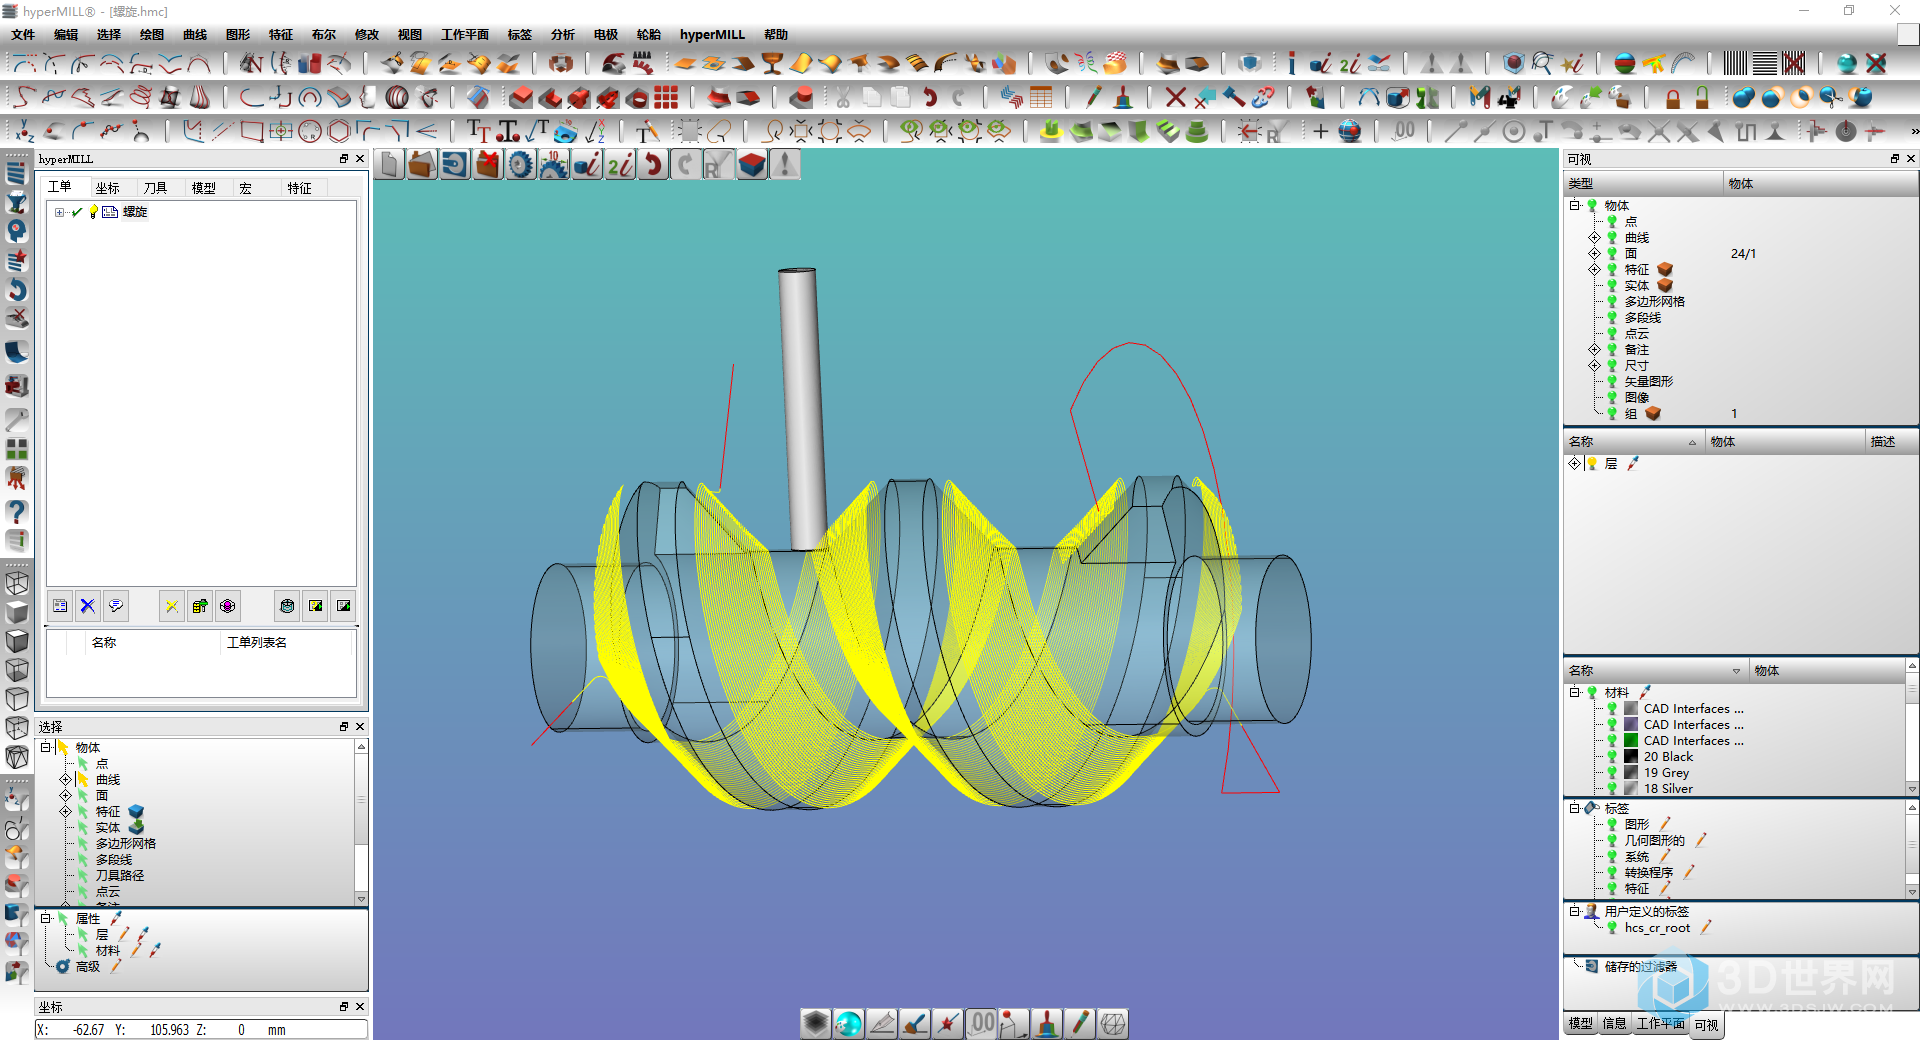Click the closed padlock lock icon

tap(1673, 97)
